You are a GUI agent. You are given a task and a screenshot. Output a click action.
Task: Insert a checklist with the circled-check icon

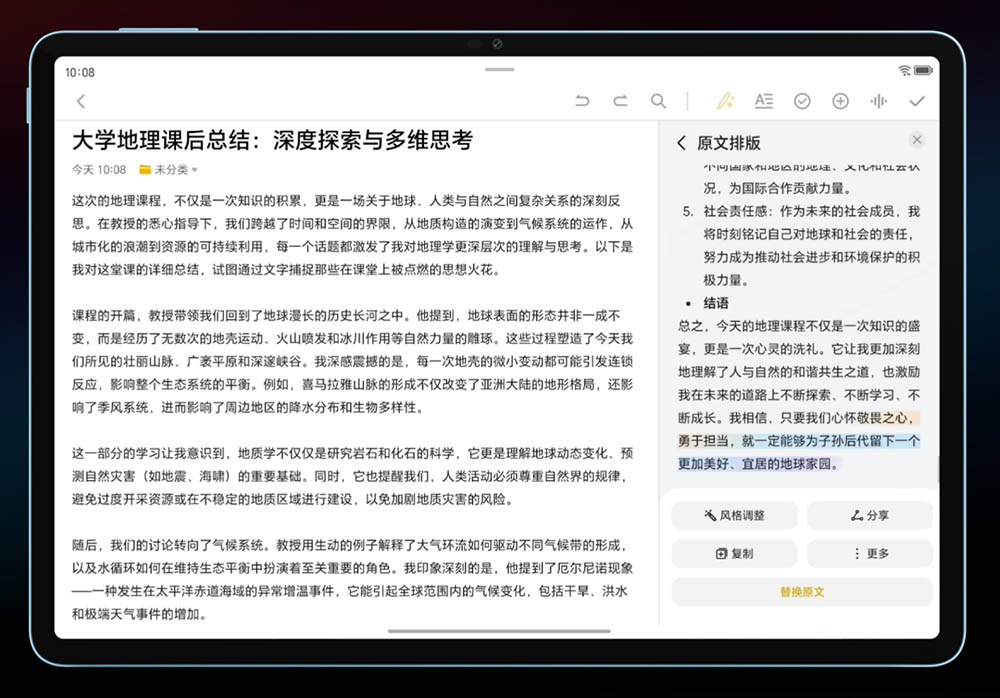pos(802,101)
